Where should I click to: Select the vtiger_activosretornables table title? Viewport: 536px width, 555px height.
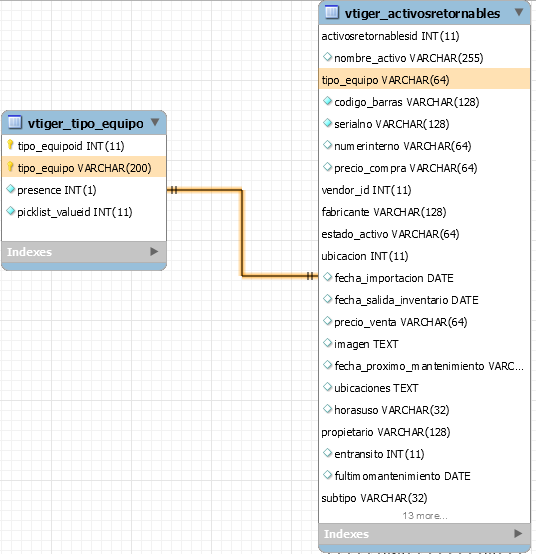tap(422, 13)
